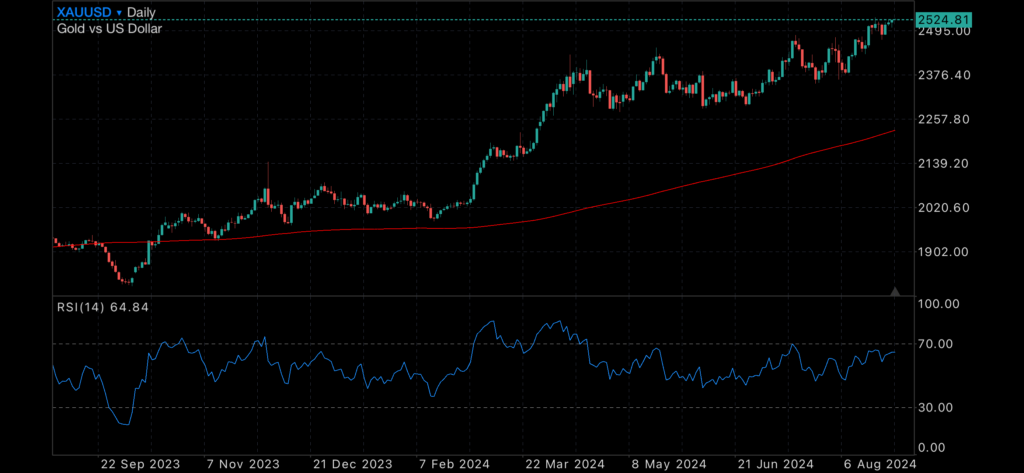This screenshot has width=1024, height=473.
Task: Click the 2257.80 price axis label
Action: coord(944,120)
